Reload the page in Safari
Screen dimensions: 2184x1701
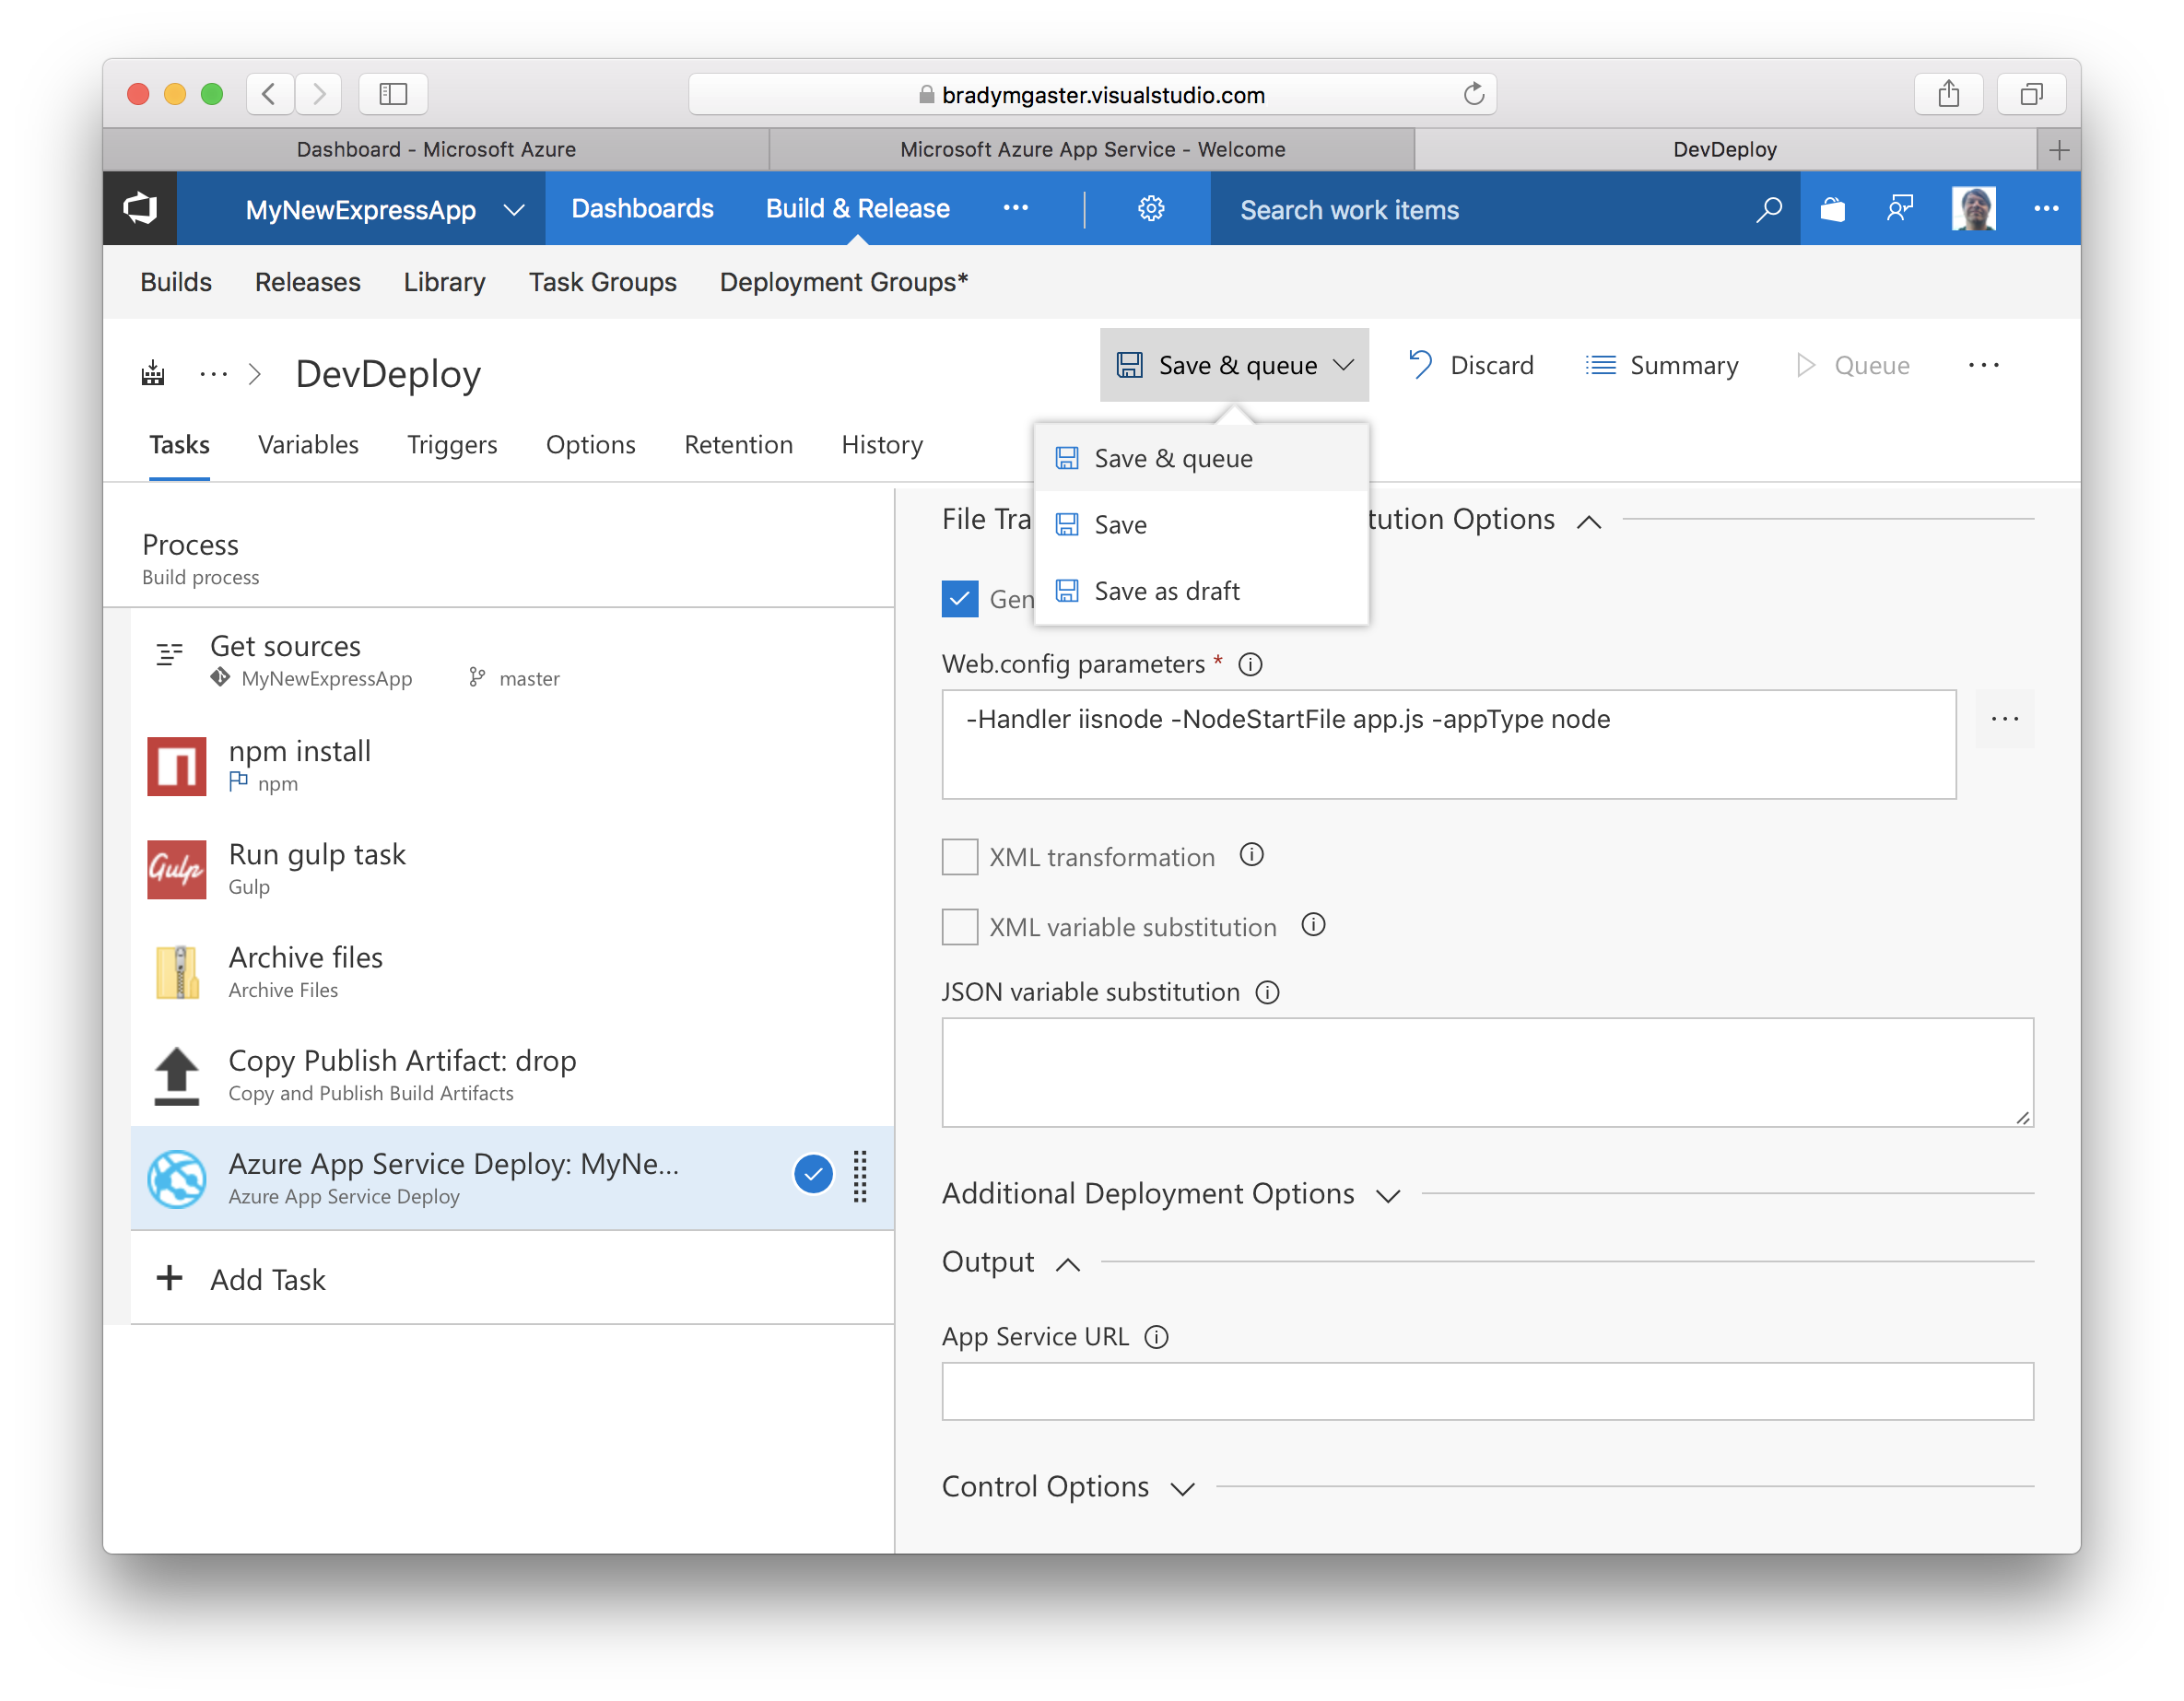(x=1473, y=94)
